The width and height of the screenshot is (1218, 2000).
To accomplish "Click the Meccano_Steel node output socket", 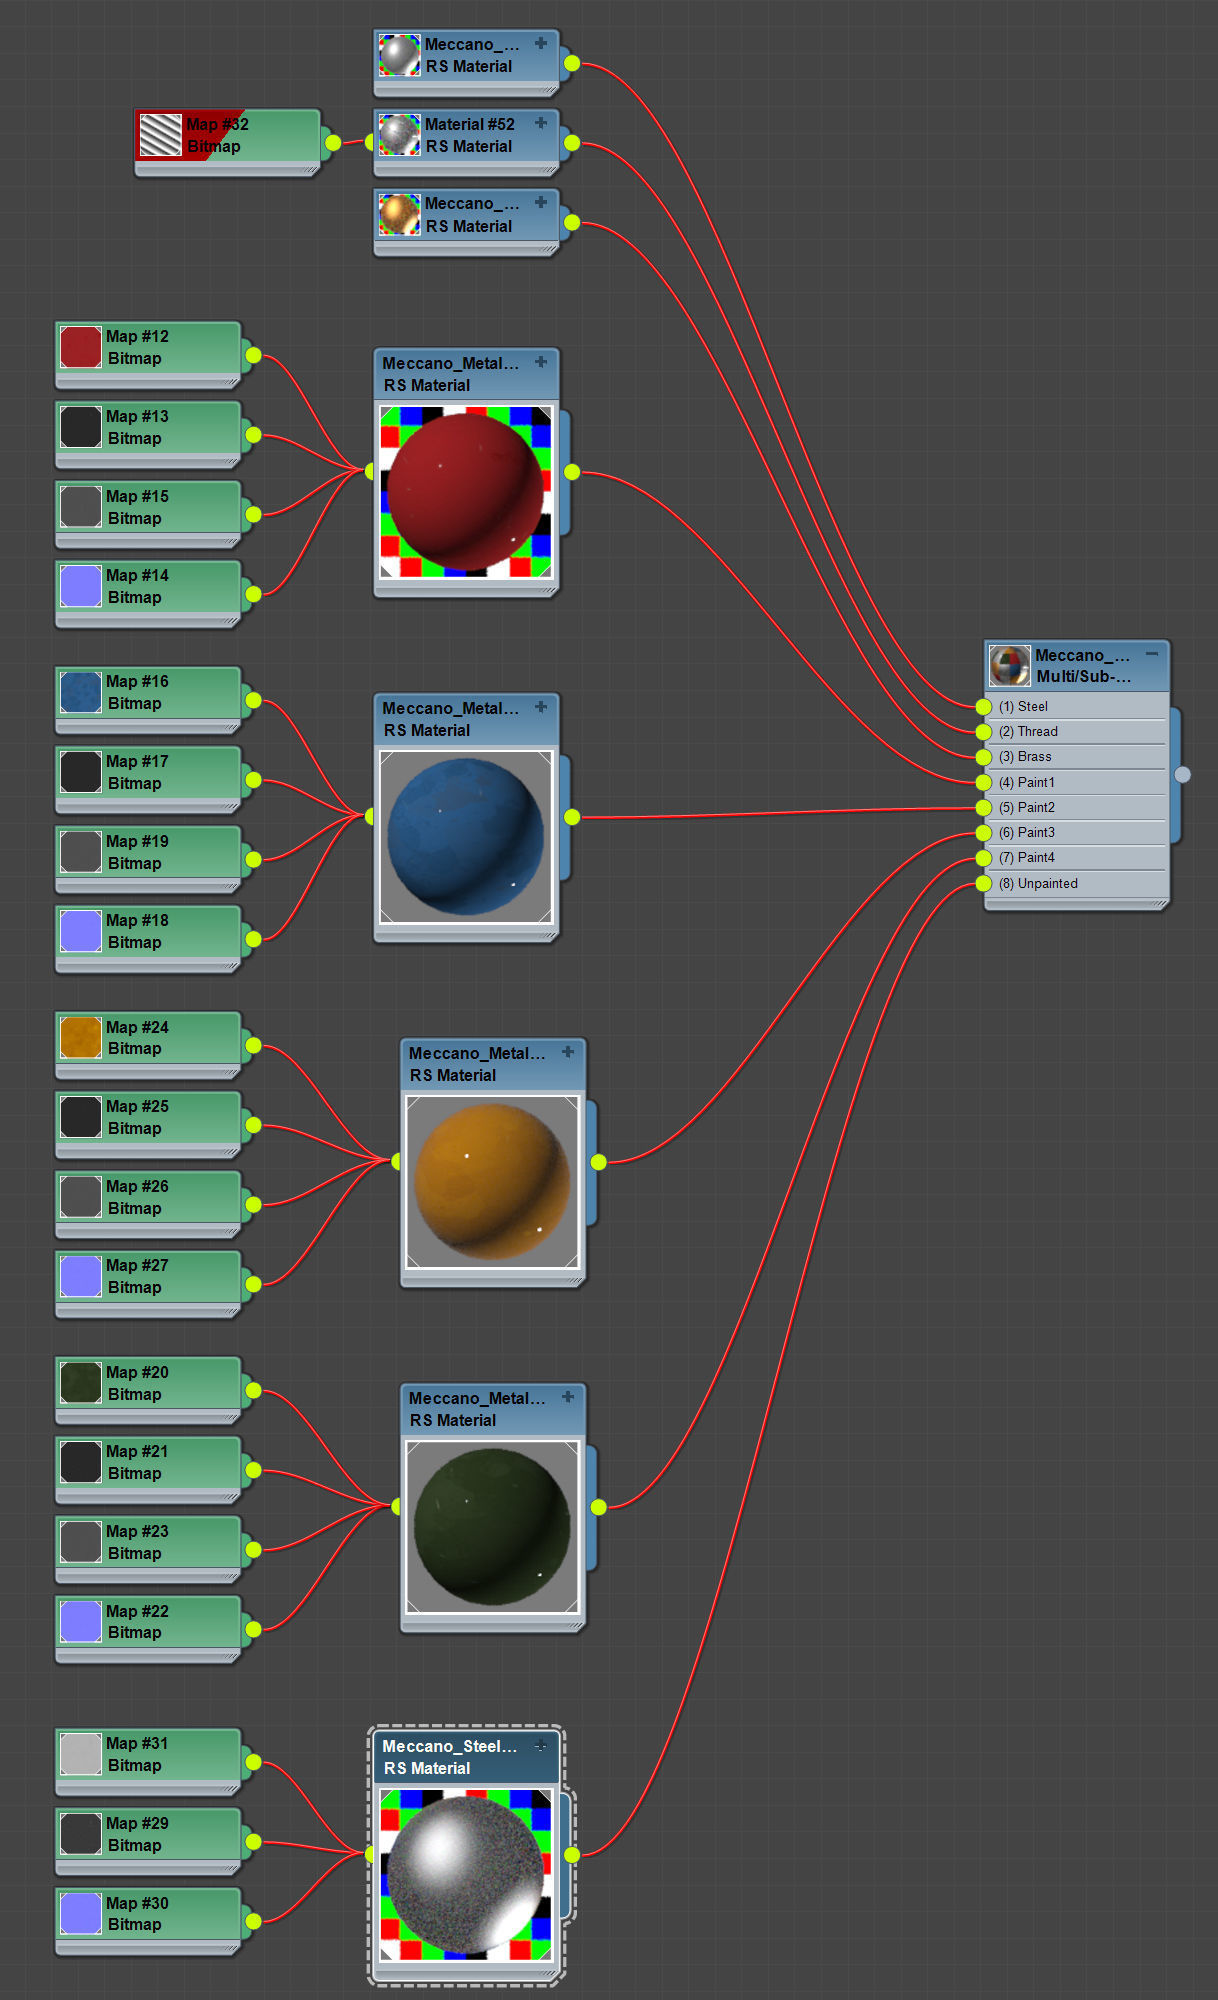I will tap(572, 1855).
